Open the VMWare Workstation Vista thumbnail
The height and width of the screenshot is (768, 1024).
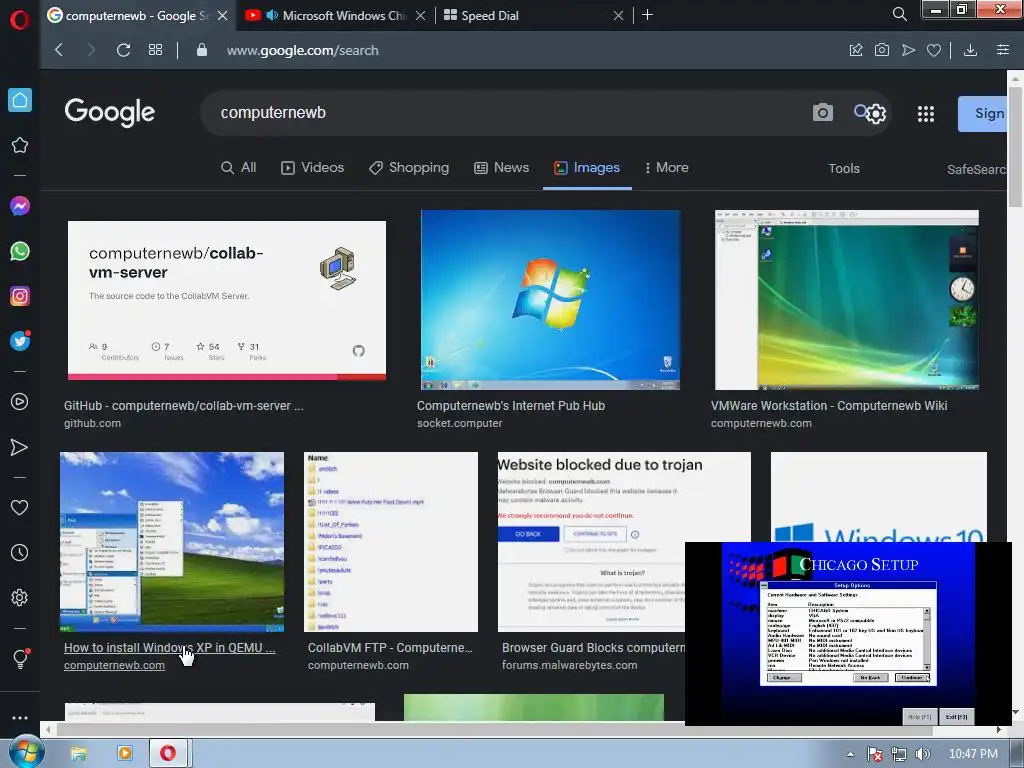tap(846, 300)
